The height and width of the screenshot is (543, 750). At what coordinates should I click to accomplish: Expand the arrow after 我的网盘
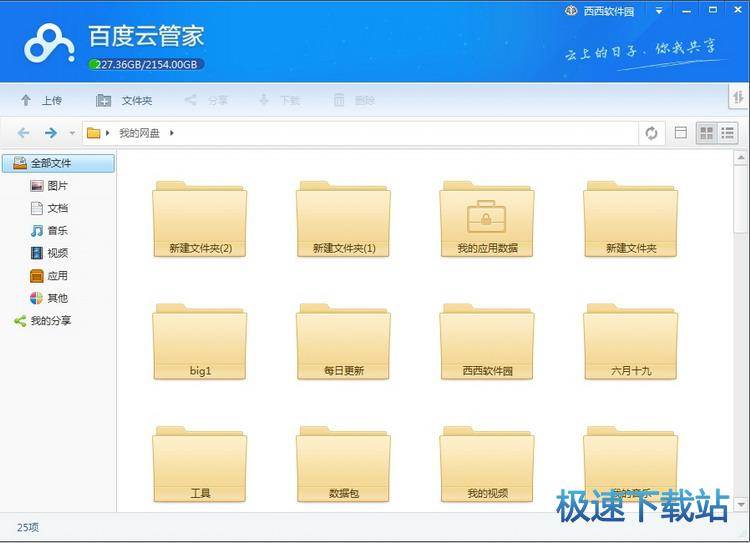point(172,133)
